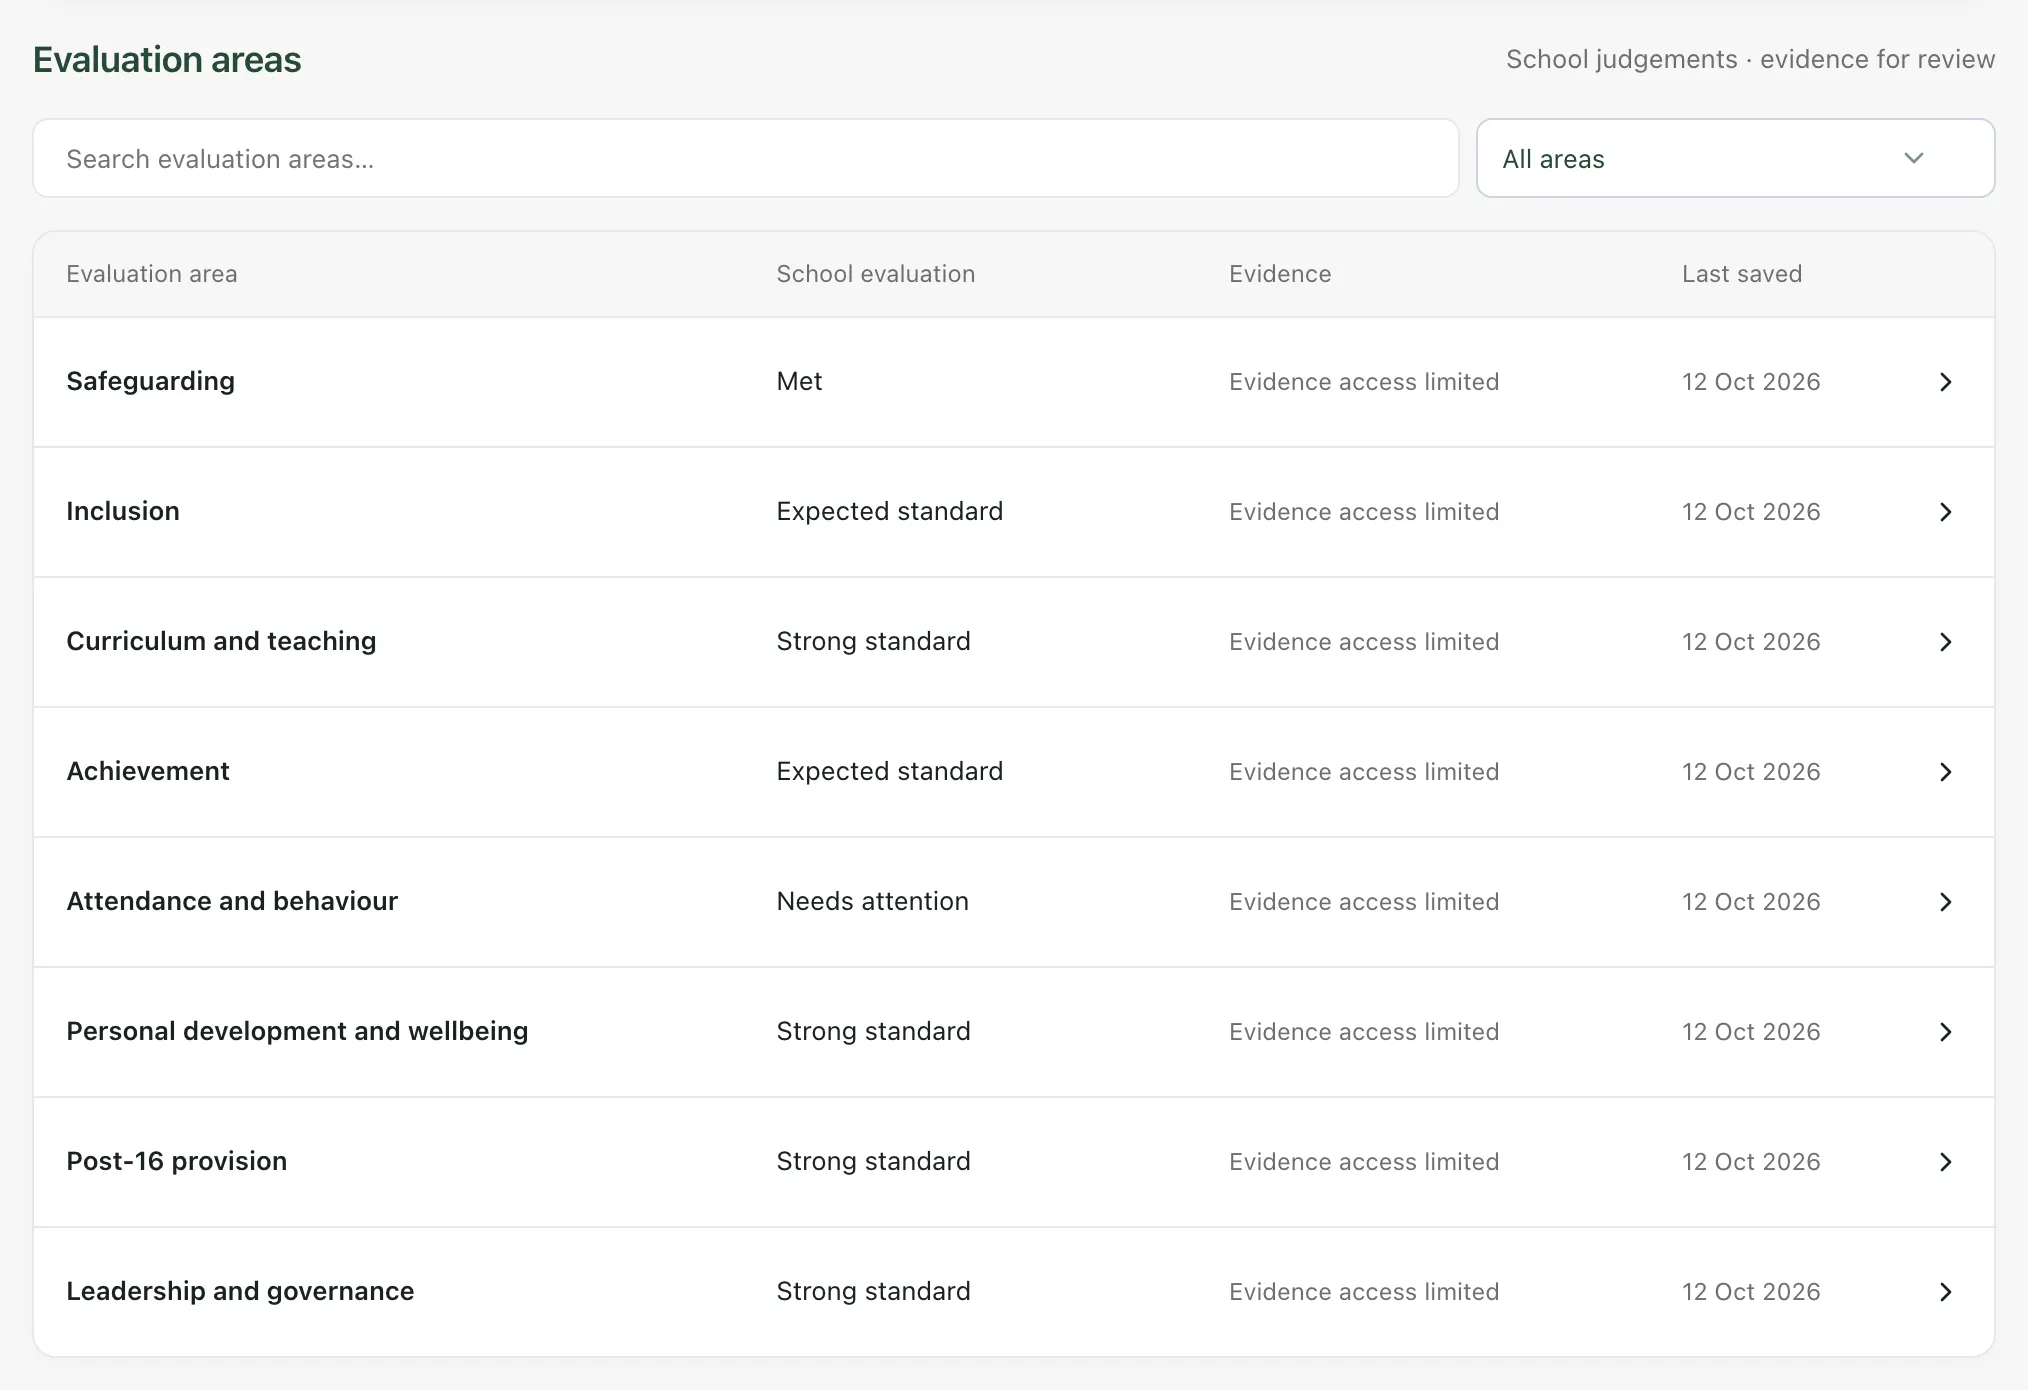
Task: Click the Evaluation areas page heading
Action: click(167, 60)
